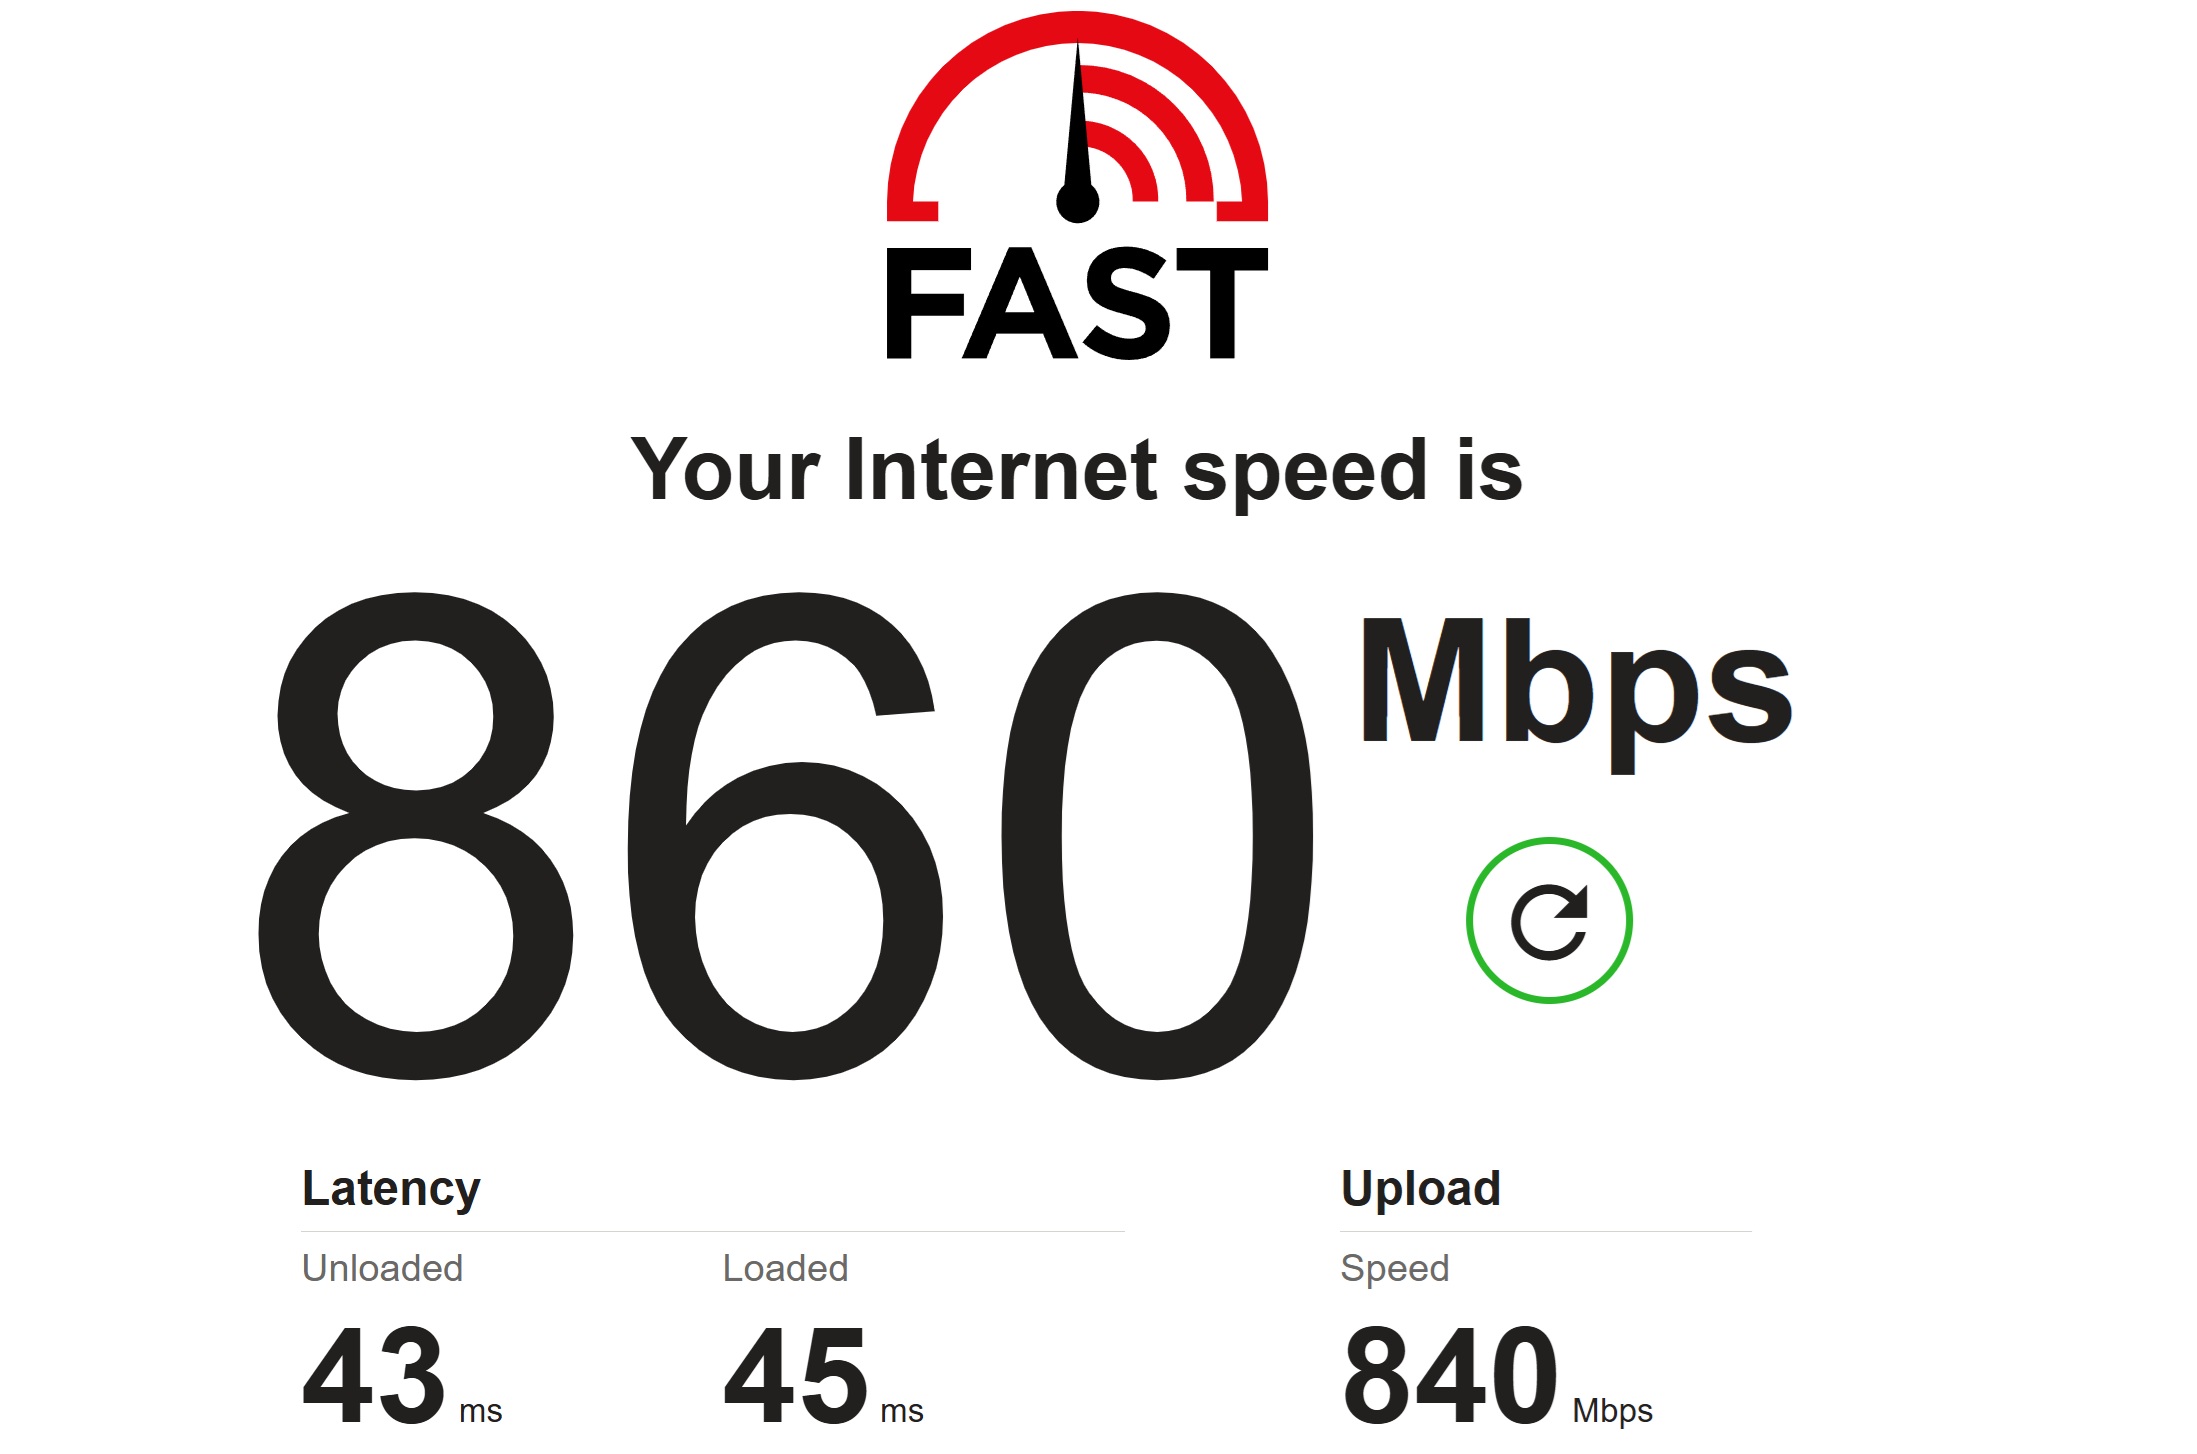Click the Latency section heading
The height and width of the screenshot is (1454, 2197).
(391, 1190)
